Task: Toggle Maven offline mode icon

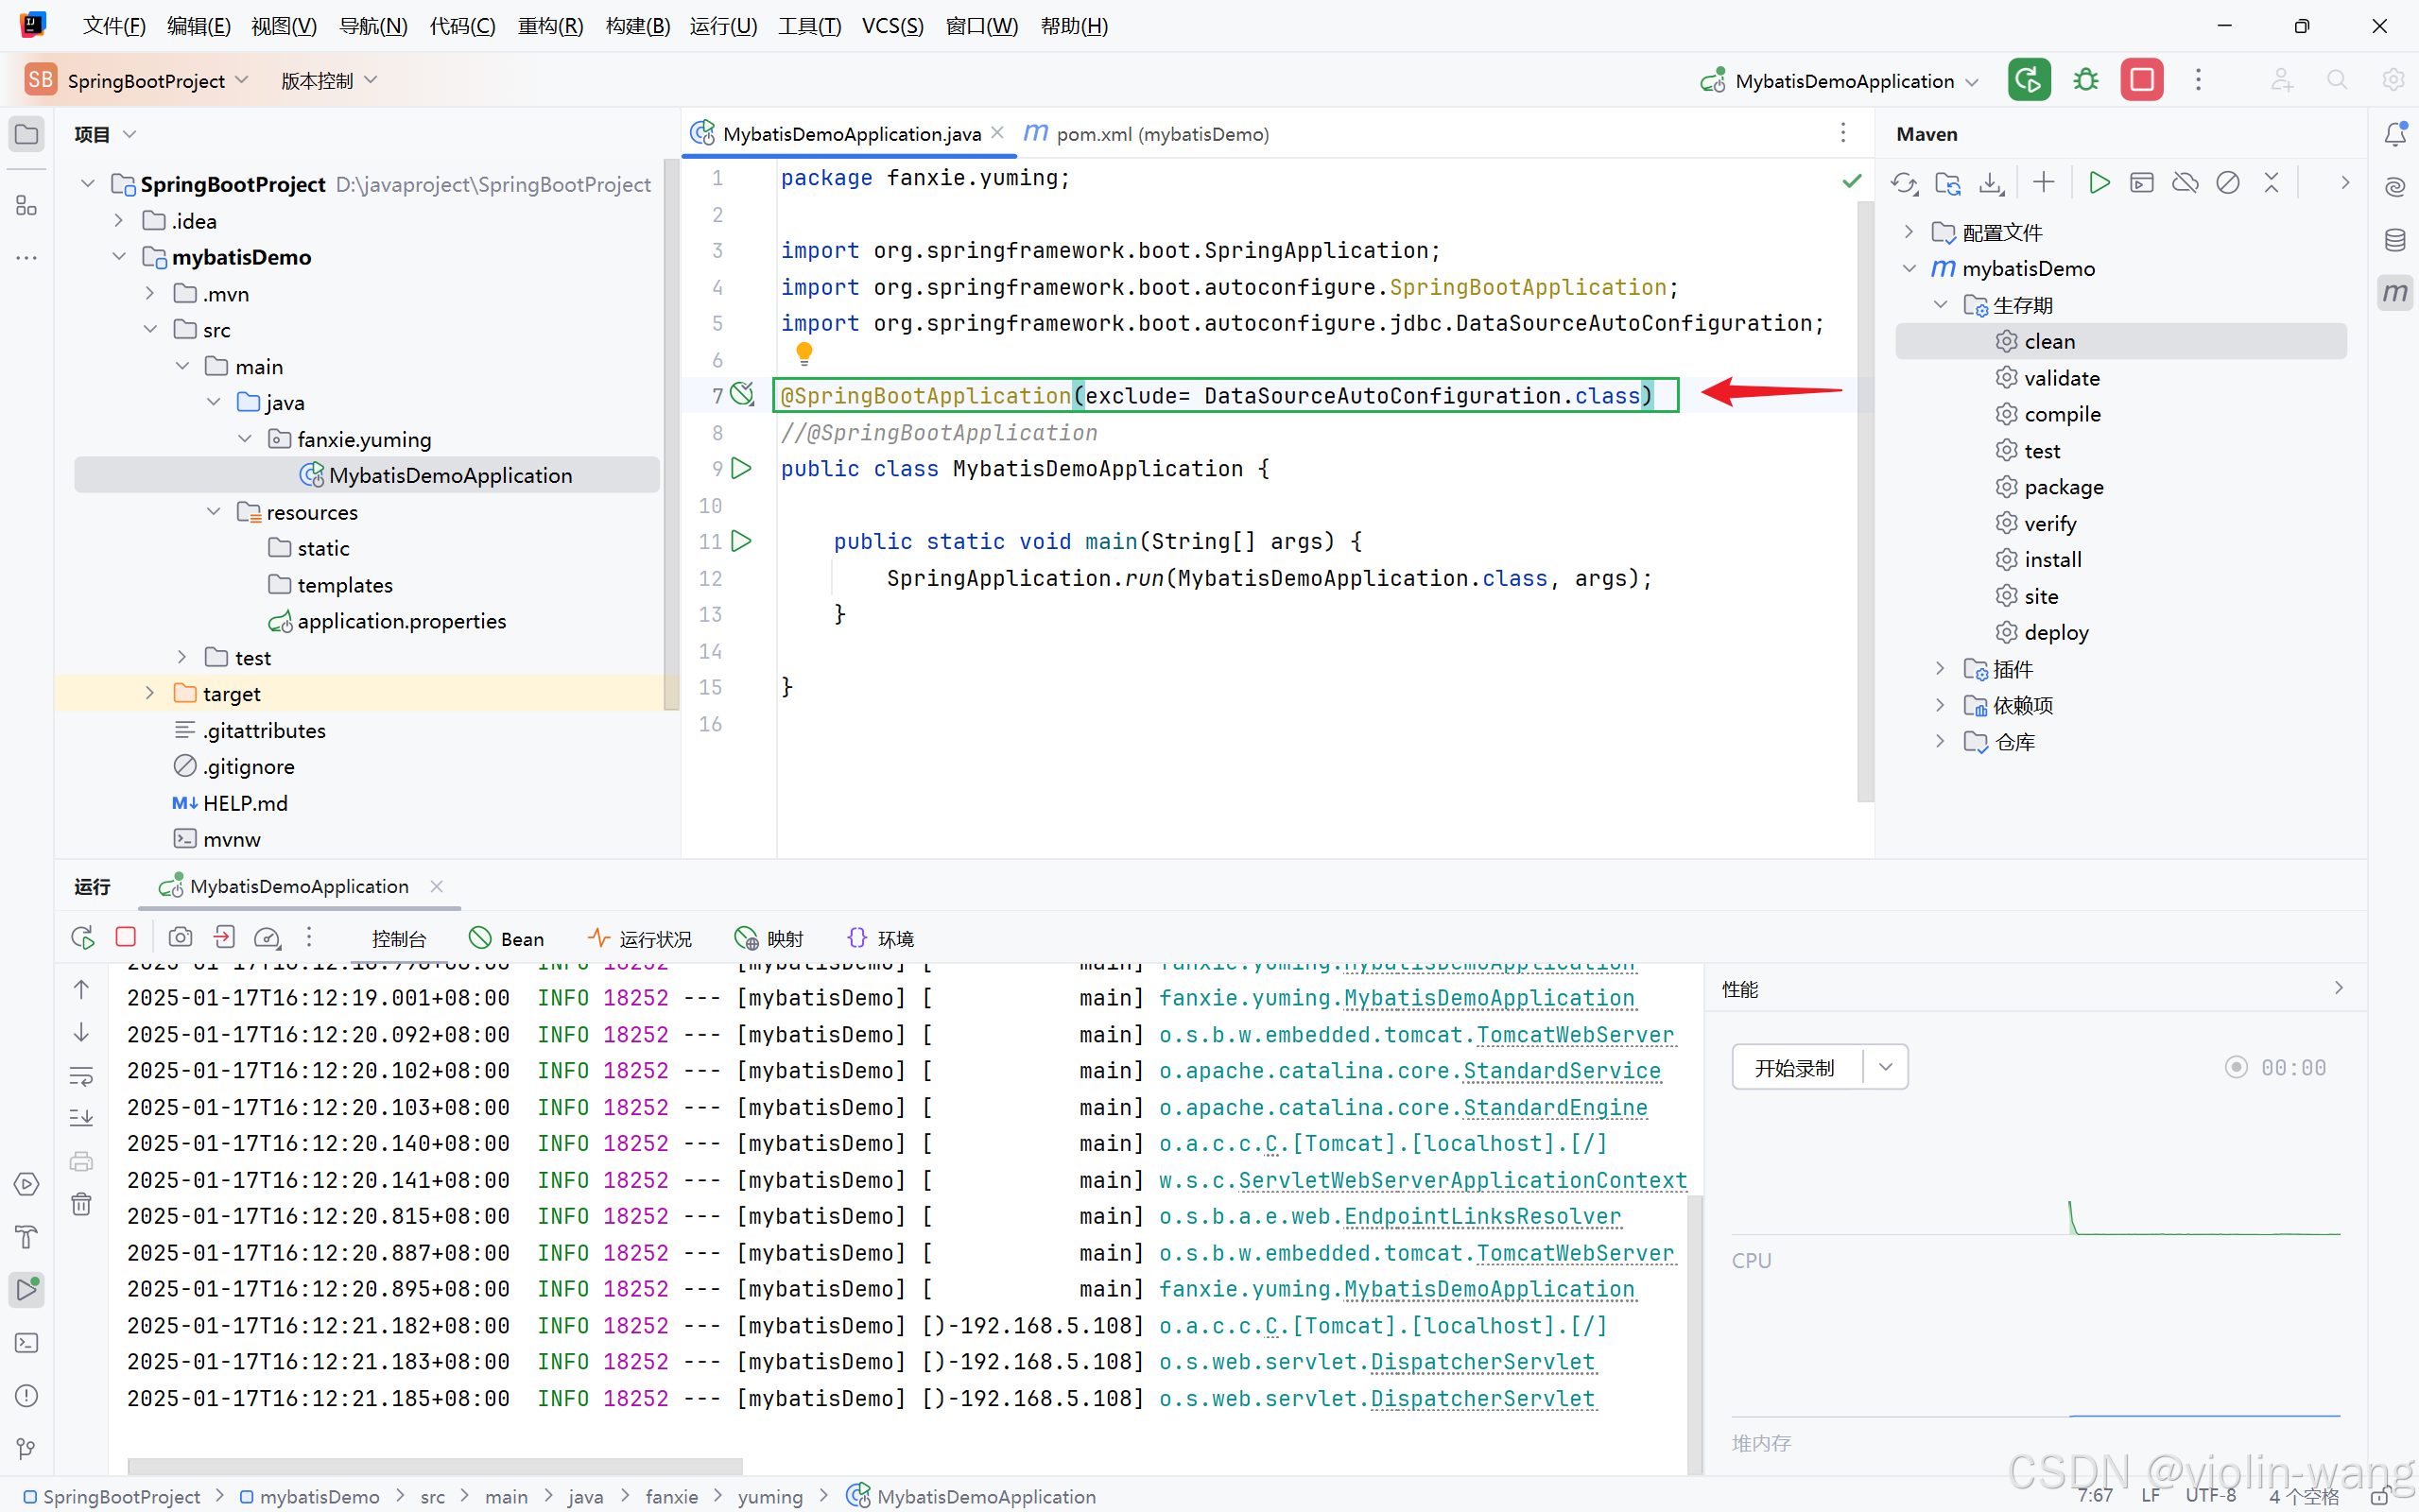Action: click(x=2185, y=183)
